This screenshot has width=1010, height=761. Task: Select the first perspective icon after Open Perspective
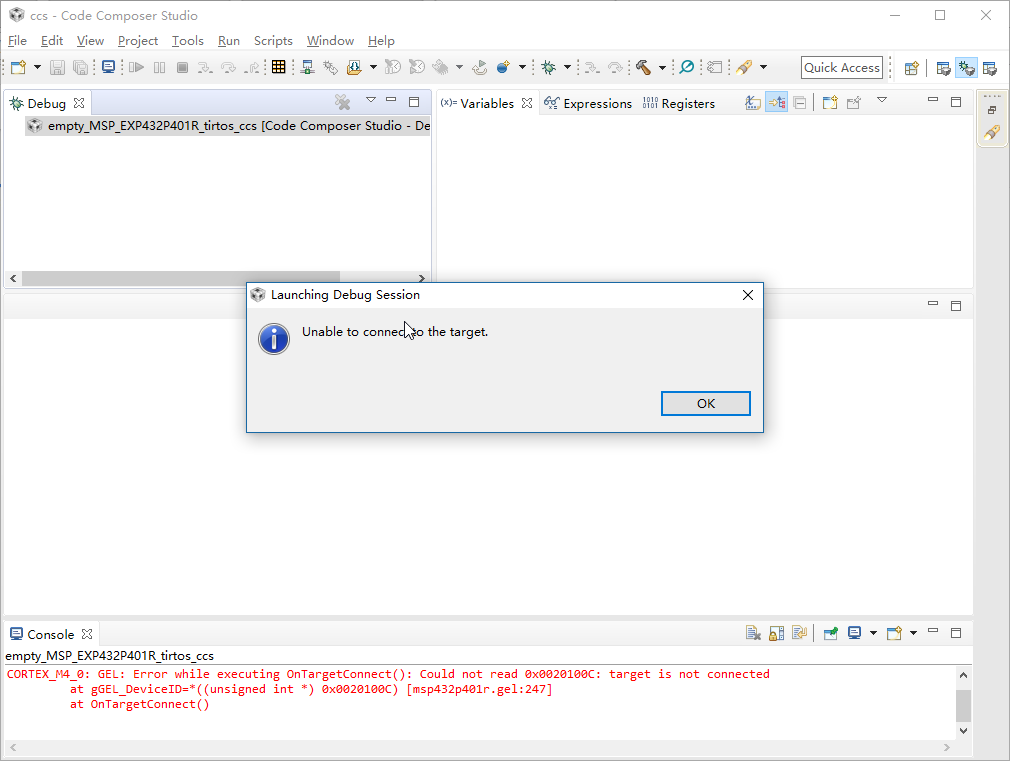[943, 68]
